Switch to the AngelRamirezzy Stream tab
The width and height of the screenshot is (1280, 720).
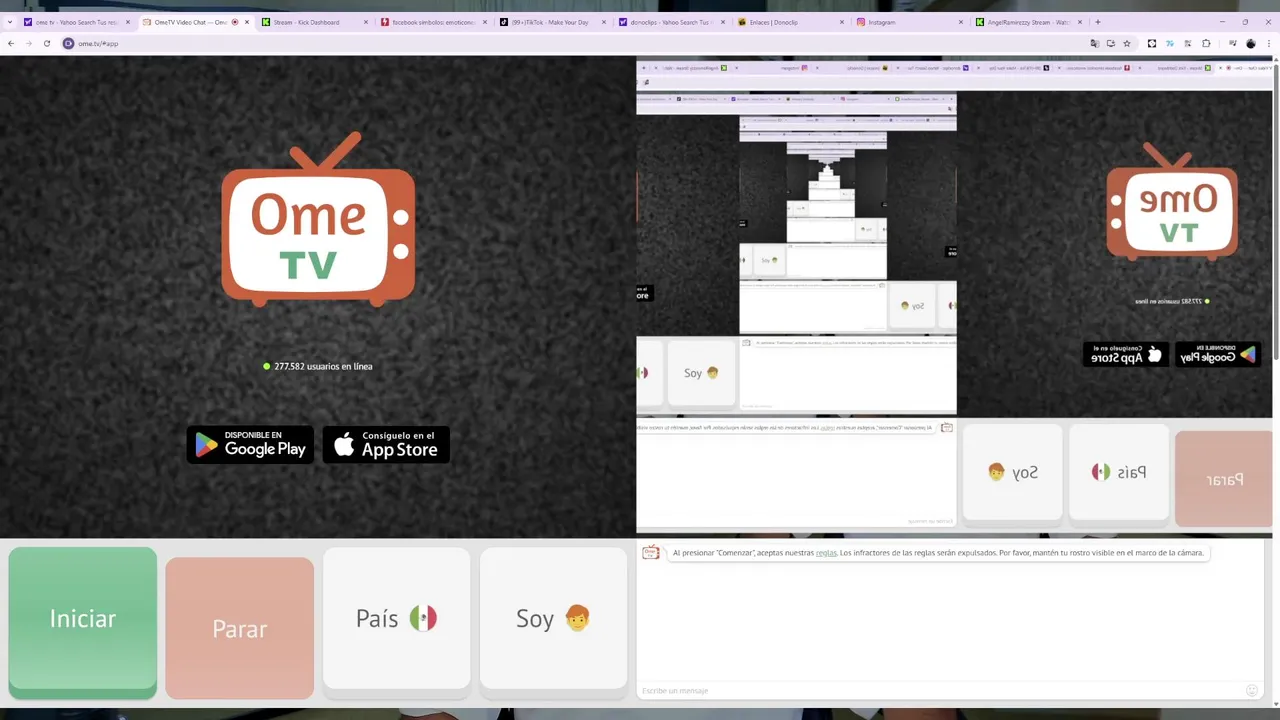(1028, 22)
